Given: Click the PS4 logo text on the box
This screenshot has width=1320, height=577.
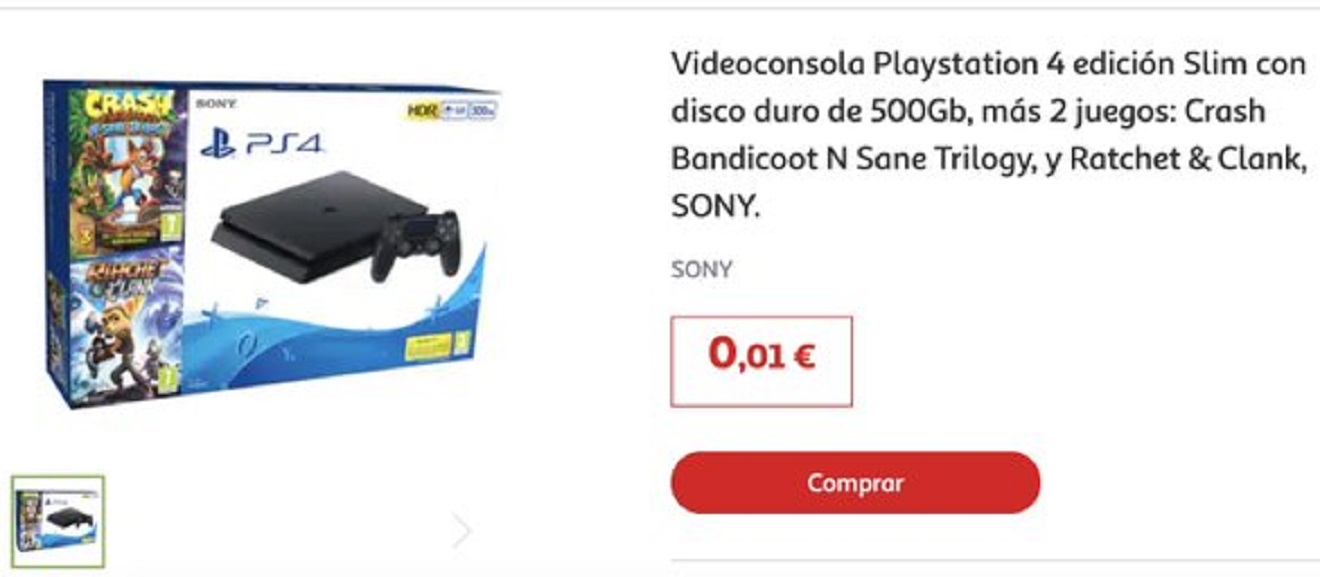Looking at the screenshot, I should click(x=284, y=146).
